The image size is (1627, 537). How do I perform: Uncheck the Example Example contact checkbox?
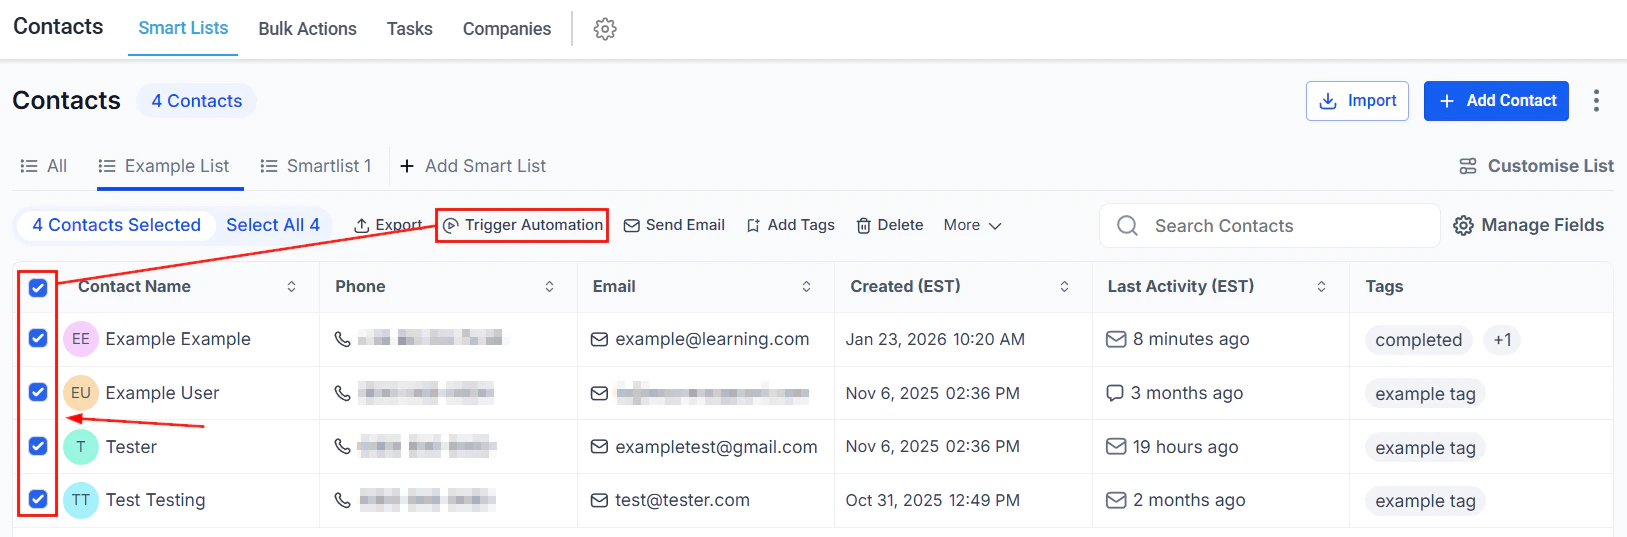(38, 338)
